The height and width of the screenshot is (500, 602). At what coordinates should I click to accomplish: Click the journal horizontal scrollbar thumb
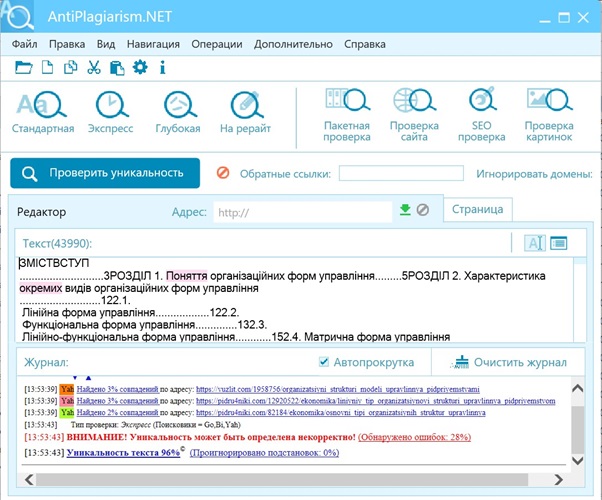click(282, 479)
